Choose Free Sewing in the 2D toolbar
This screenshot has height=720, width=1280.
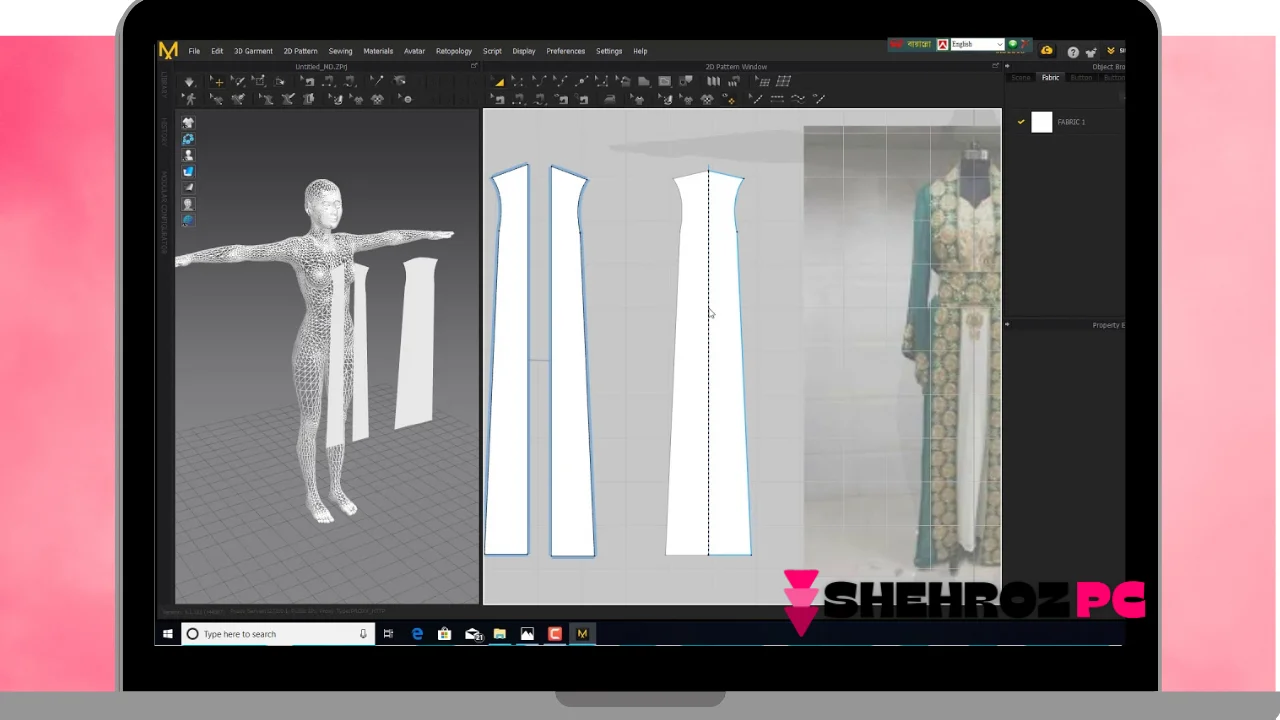coord(539,99)
